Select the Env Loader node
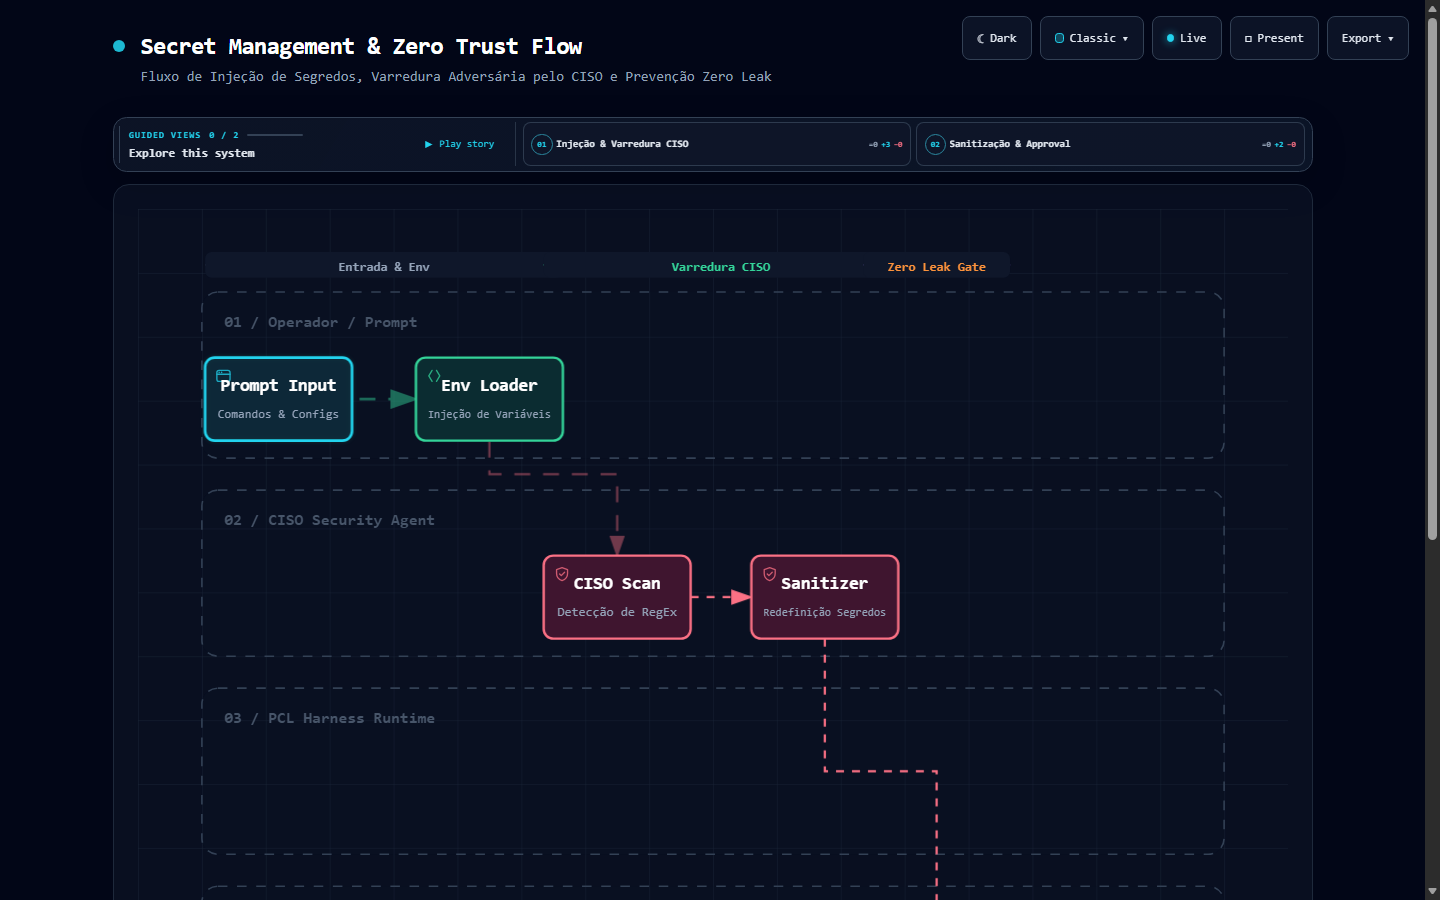Viewport: 1440px width, 900px height. pos(489,399)
